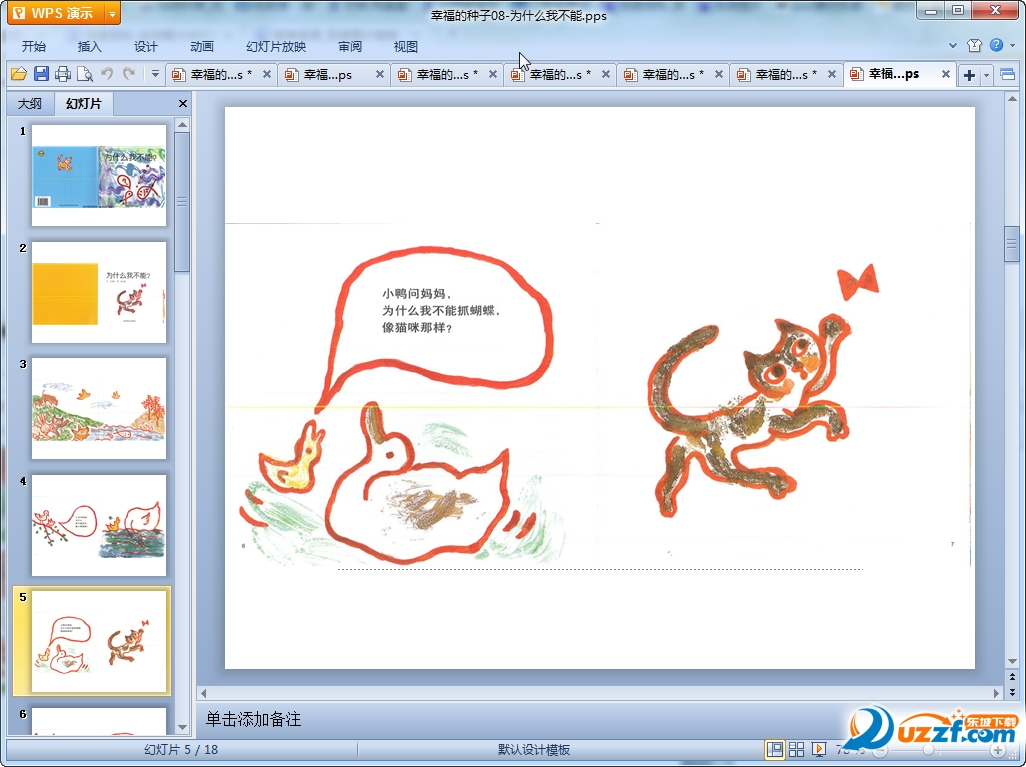Click the WPS 演示 application button

56,13
